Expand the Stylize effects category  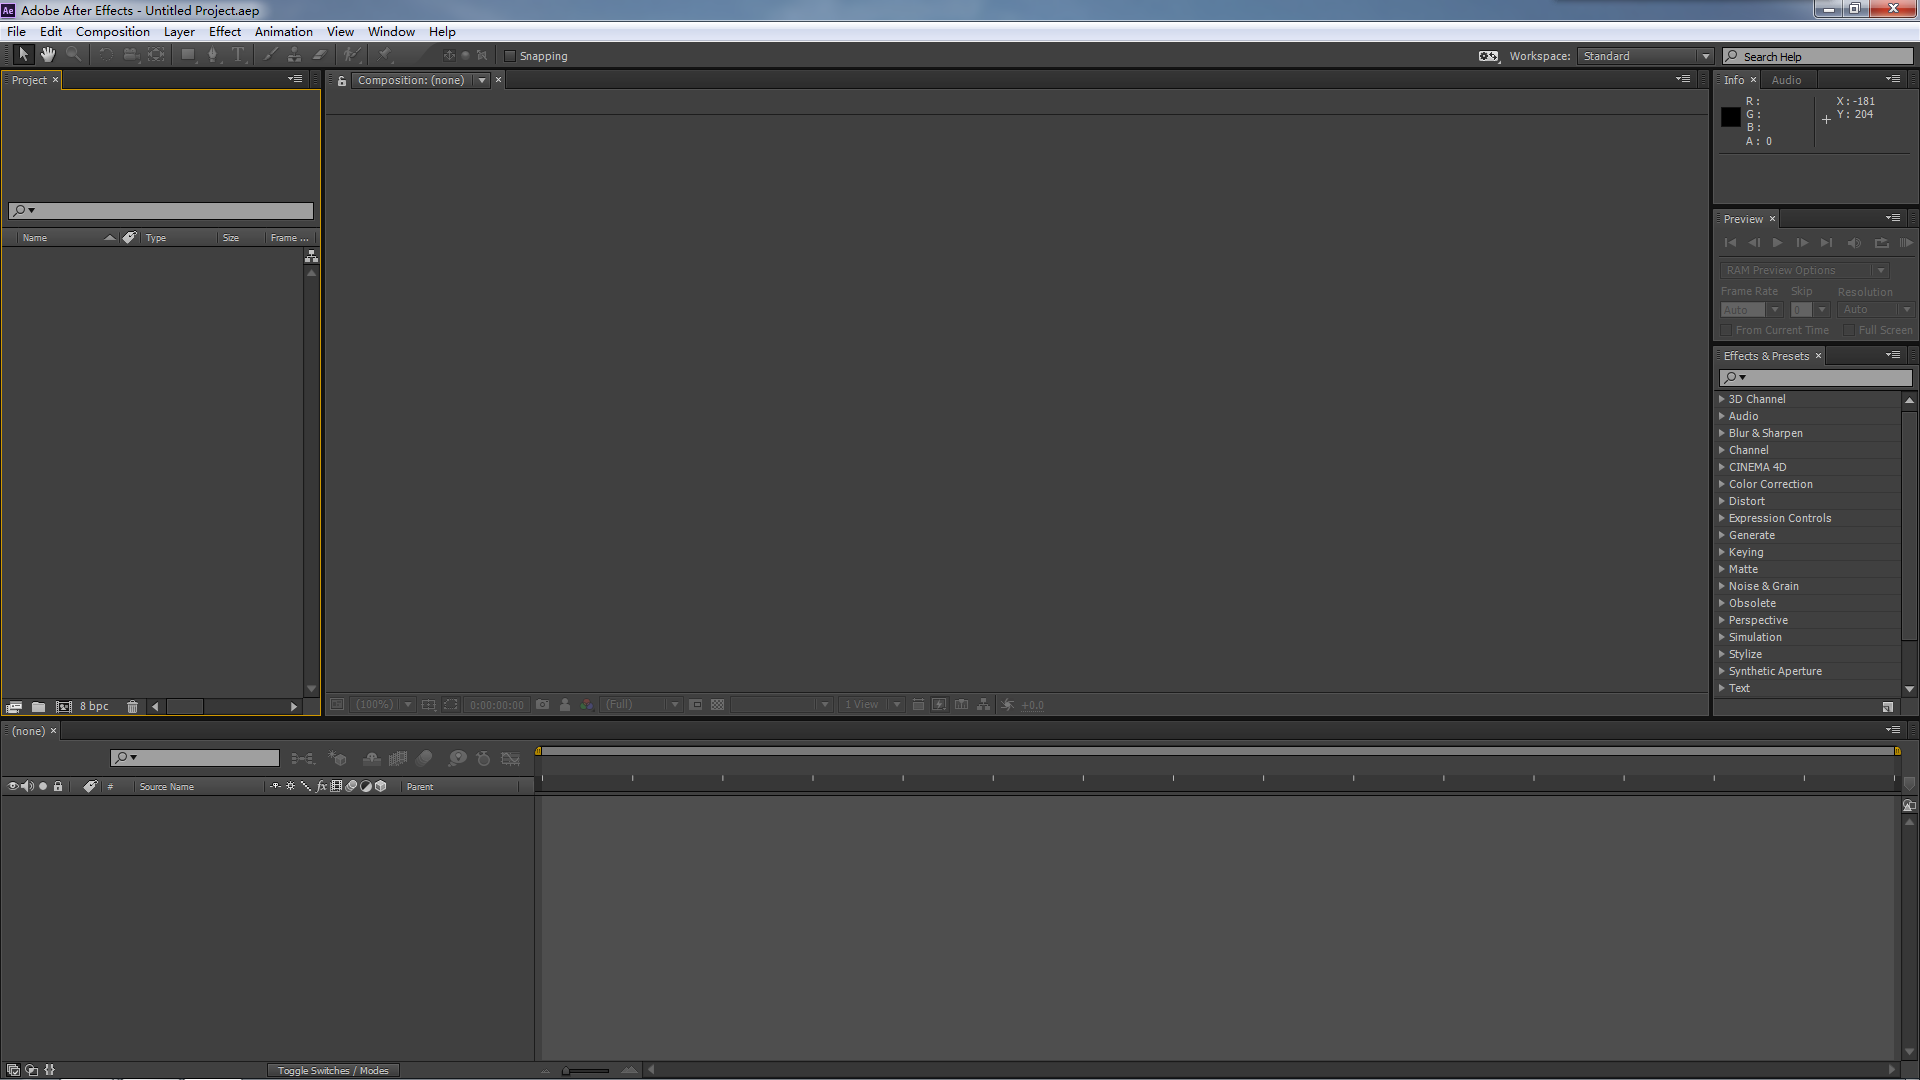1722,654
